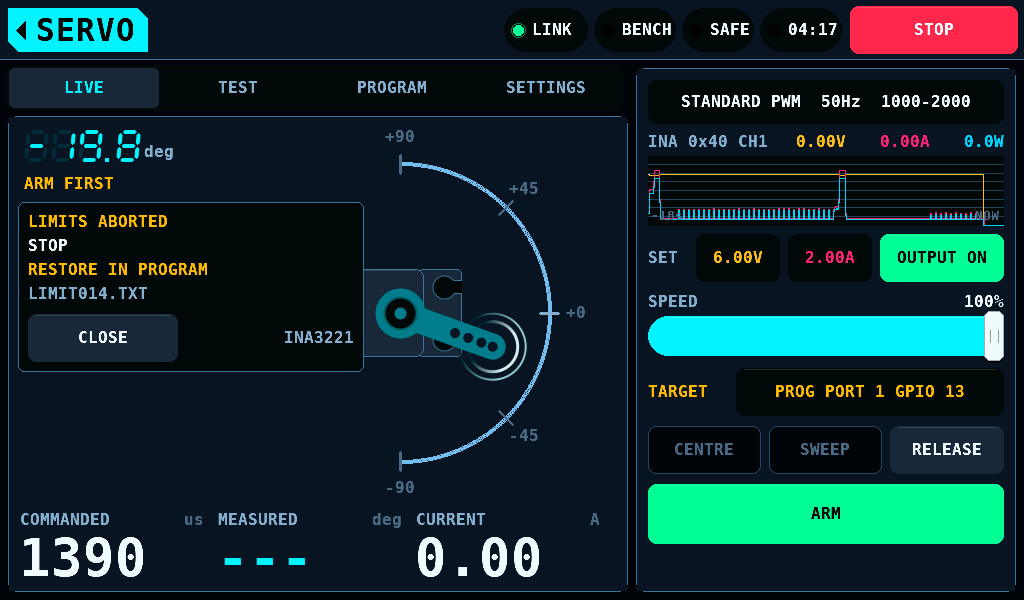Click the 04:17 timer pill
1024x600 pixels.
(801, 30)
